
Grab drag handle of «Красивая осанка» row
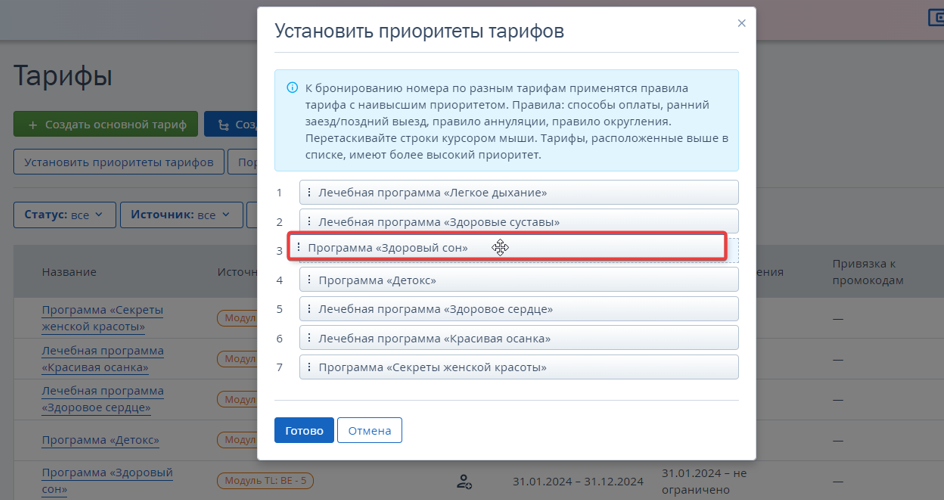[x=309, y=338]
